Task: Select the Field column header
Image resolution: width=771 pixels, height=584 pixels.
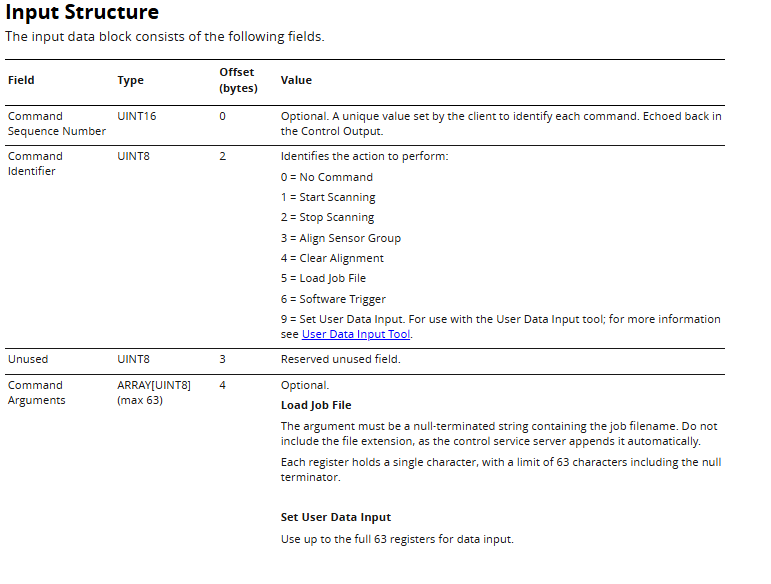Action: pyautogui.click(x=21, y=80)
